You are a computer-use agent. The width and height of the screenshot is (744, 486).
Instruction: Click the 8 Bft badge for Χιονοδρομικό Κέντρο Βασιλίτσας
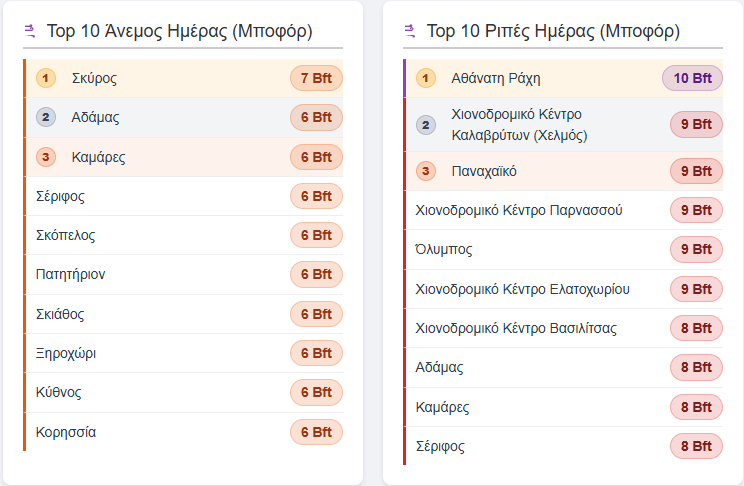coord(696,328)
